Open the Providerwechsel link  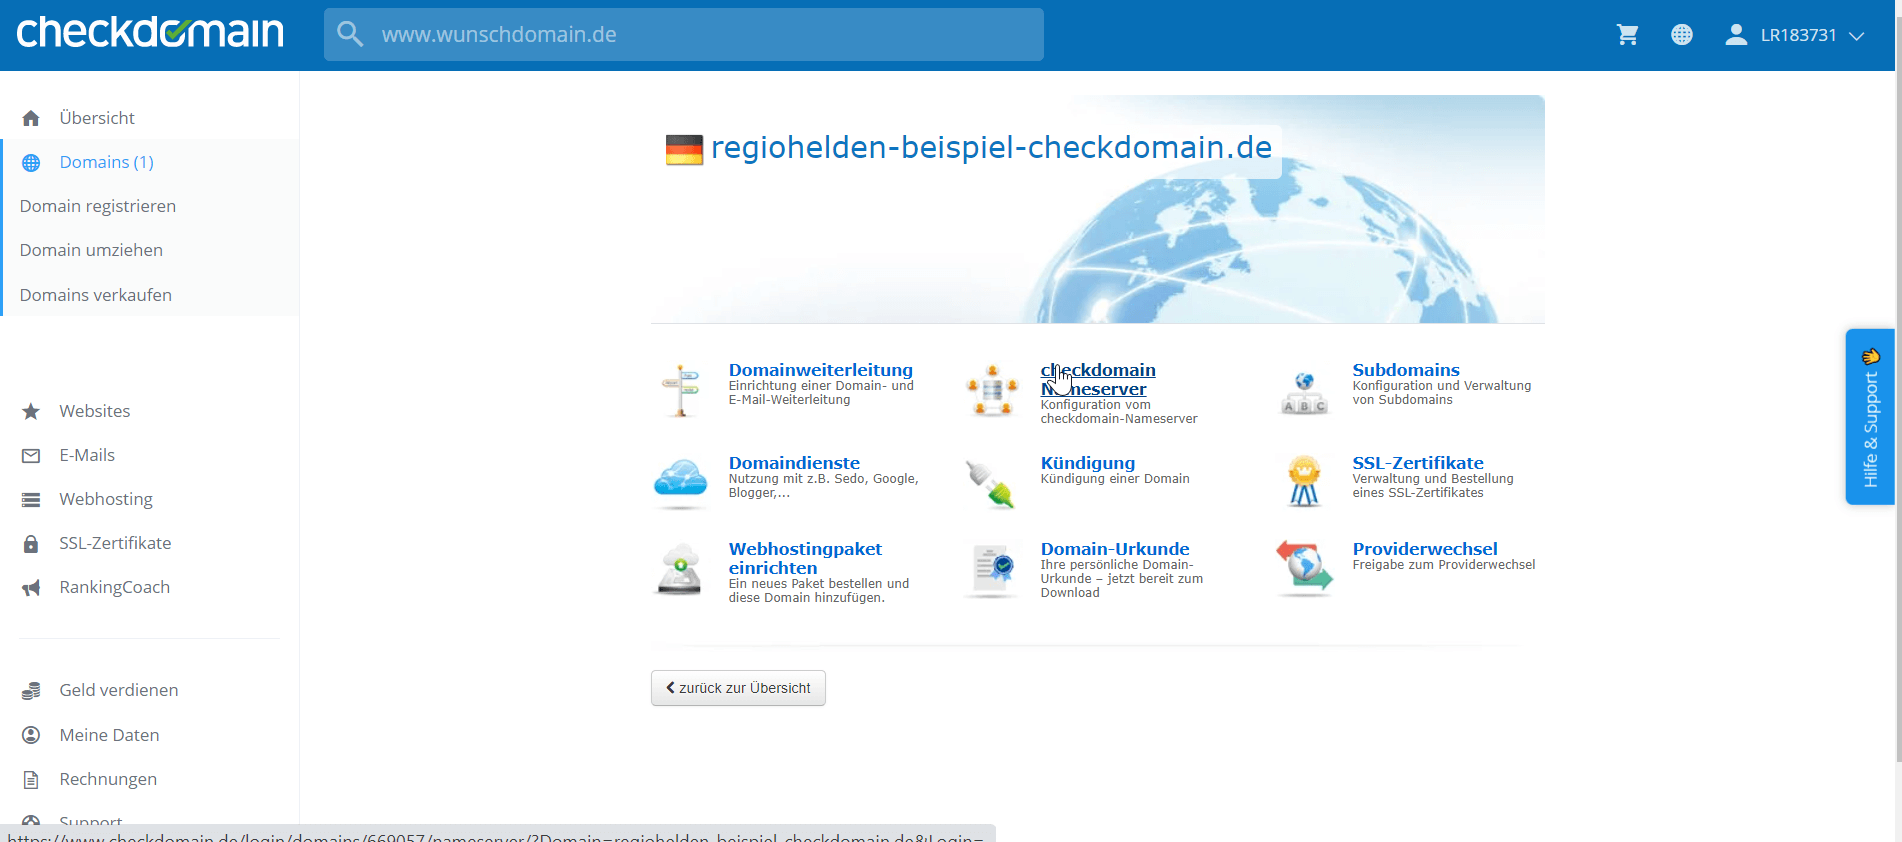[x=1425, y=549]
